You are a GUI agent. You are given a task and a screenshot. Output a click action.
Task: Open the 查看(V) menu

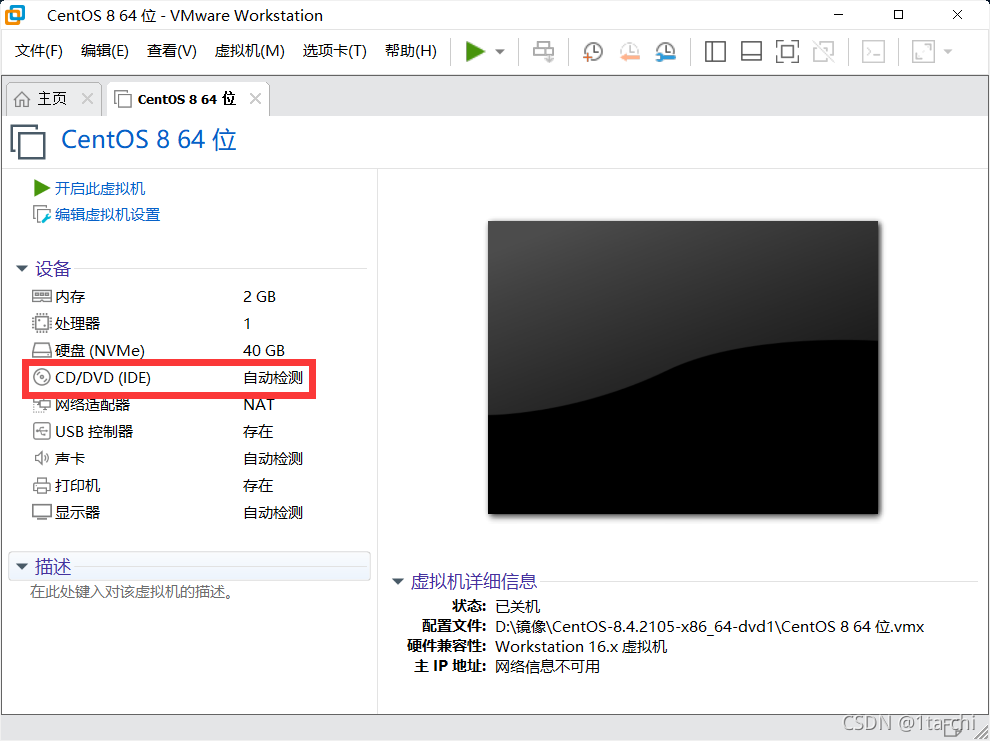pos(172,51)
